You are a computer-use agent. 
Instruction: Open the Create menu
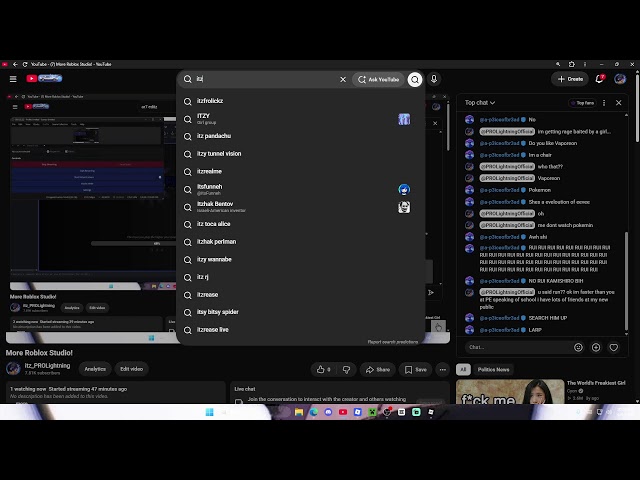tap(570, 79)
